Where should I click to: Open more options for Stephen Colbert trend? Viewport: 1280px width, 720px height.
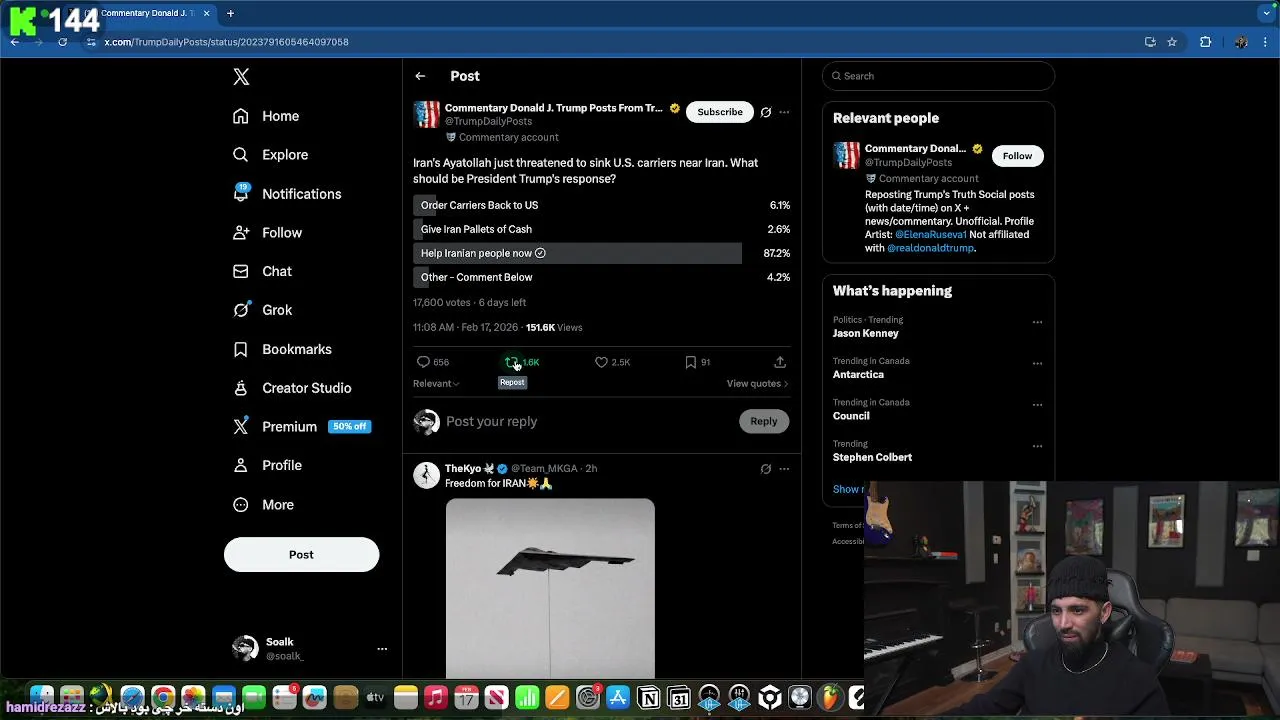click(1037, 446)
